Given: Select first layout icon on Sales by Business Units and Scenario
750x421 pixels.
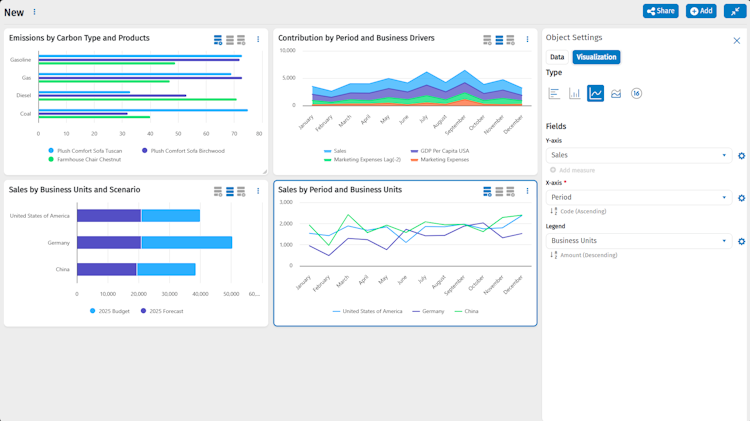Looking at the screenshot, I should click(218, 191).
